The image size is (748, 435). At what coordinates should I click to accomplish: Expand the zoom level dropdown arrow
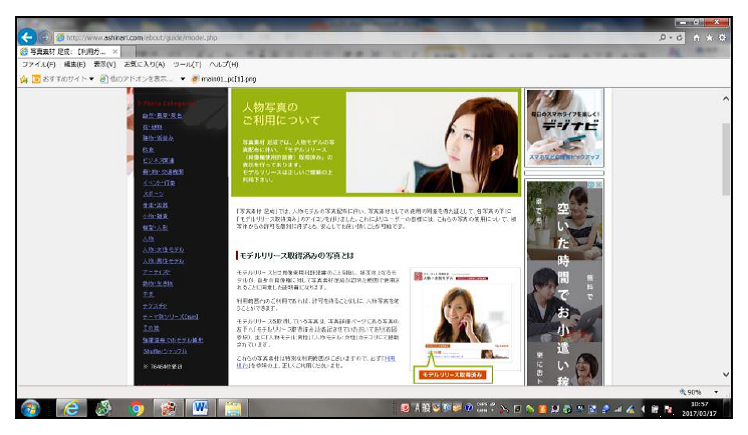pos(716,392)
